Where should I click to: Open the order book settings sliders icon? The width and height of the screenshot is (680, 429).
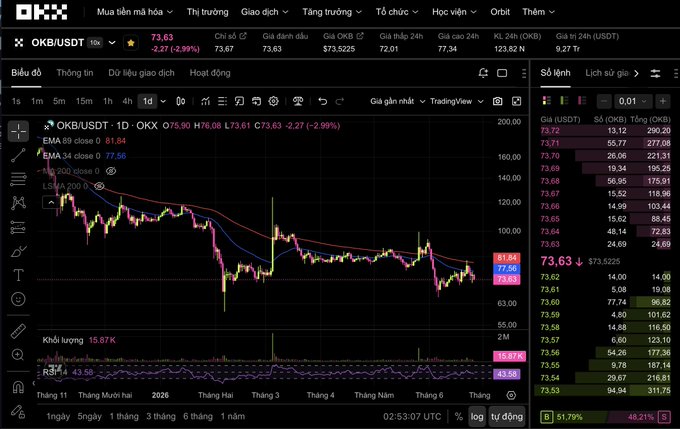(x=655, y=73)
